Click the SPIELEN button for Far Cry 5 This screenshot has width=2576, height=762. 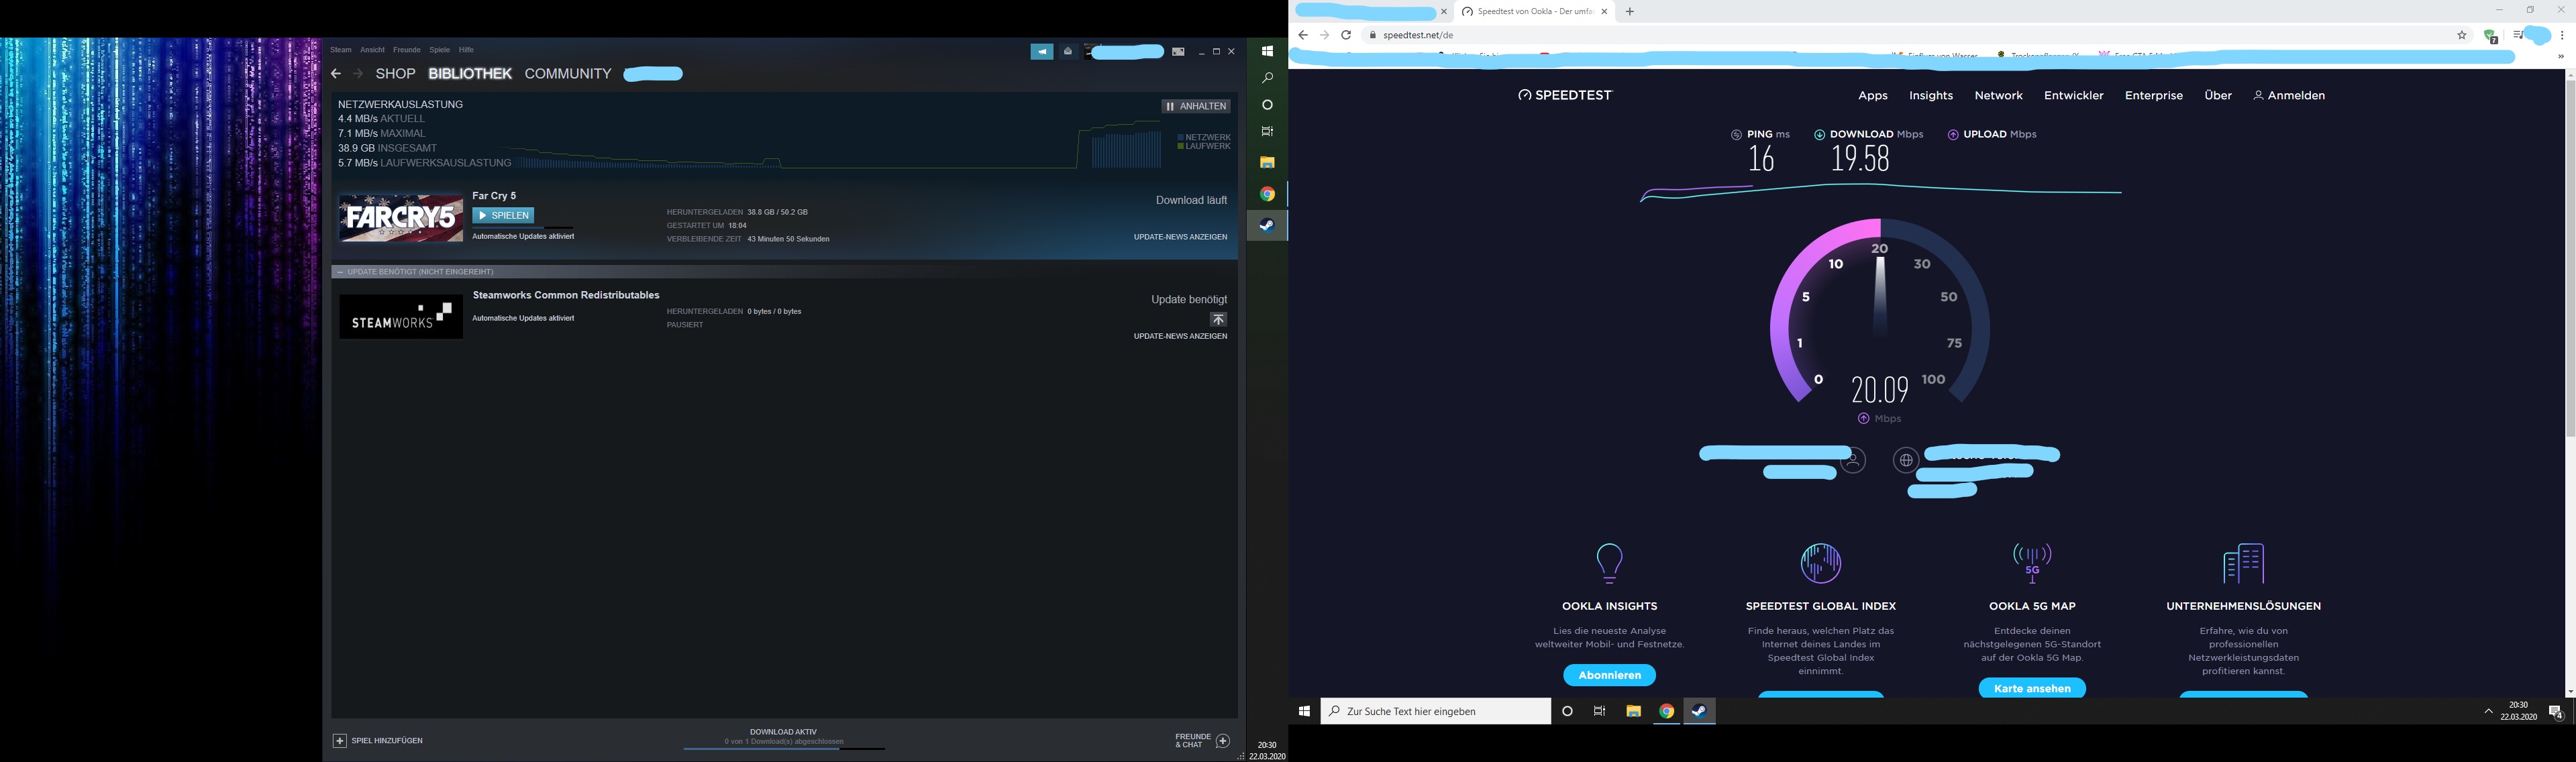[x=503, y=215]
